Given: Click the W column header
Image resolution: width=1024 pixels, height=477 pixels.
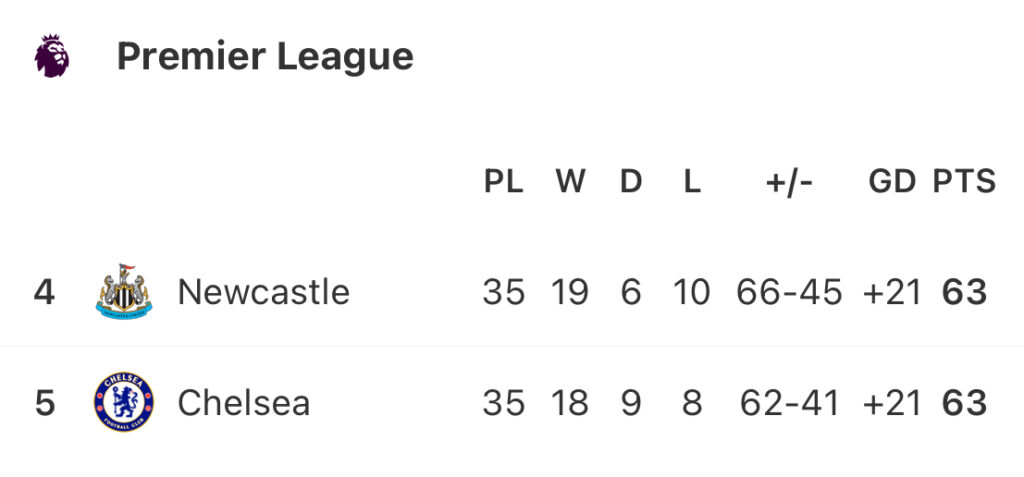Looking at the screenshot, I should pos(570,181).
